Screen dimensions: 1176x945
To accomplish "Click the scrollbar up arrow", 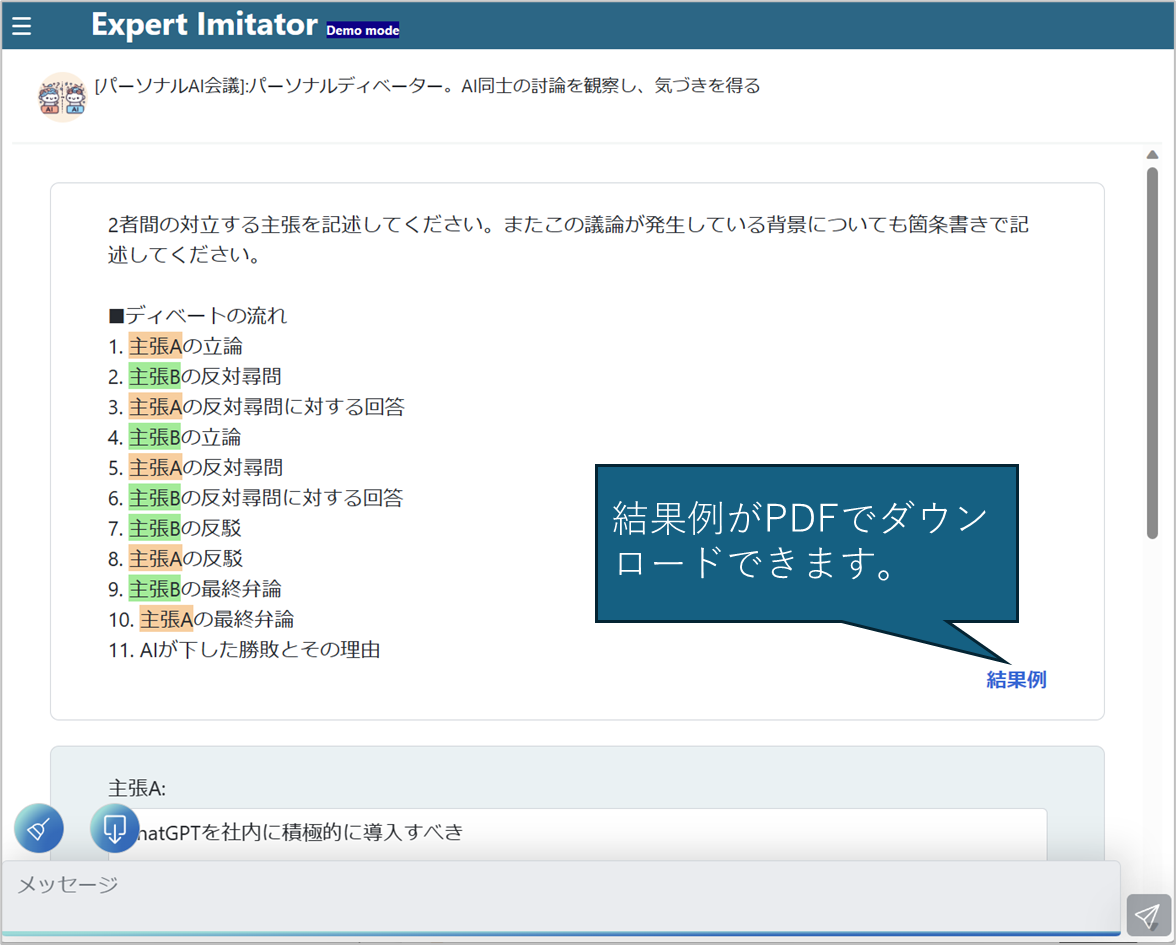I will pyautogui.click(x=1153, y=154).
